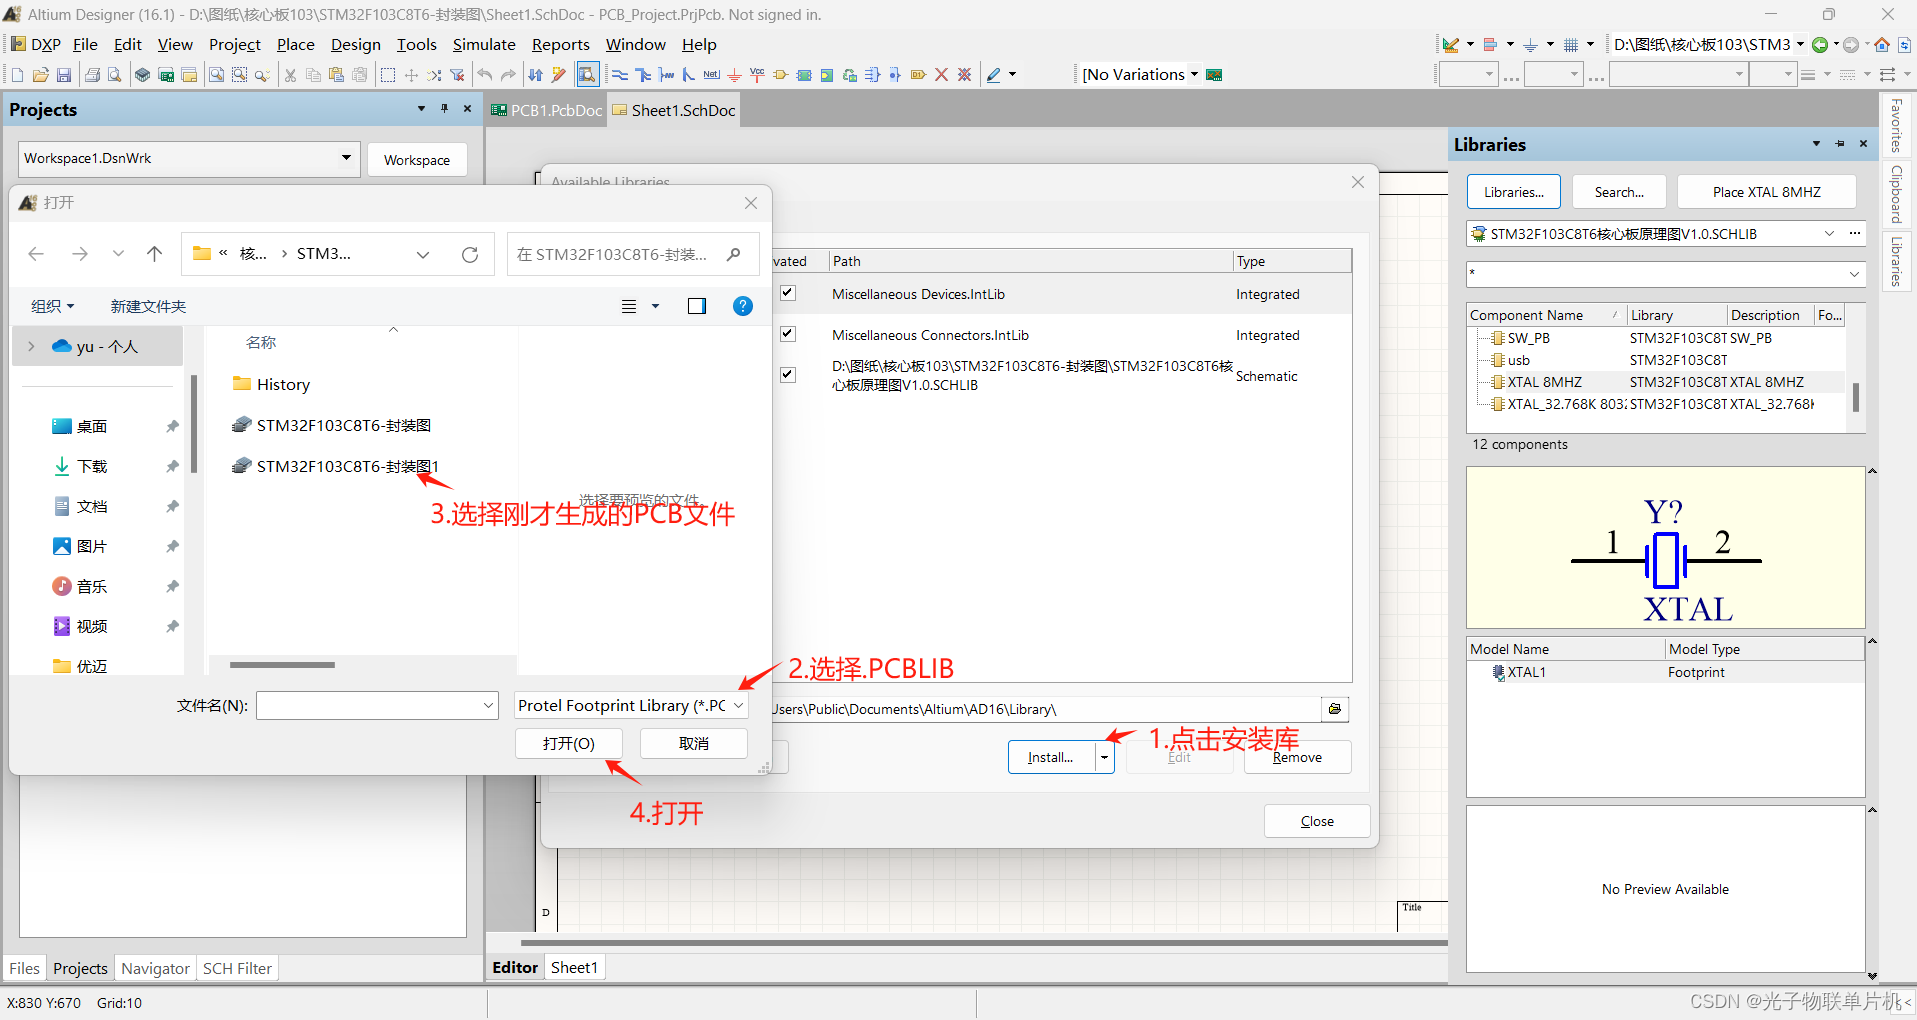
Task: Click the Browse Library icon in toolbar
Action: click(x=587, y=75)
